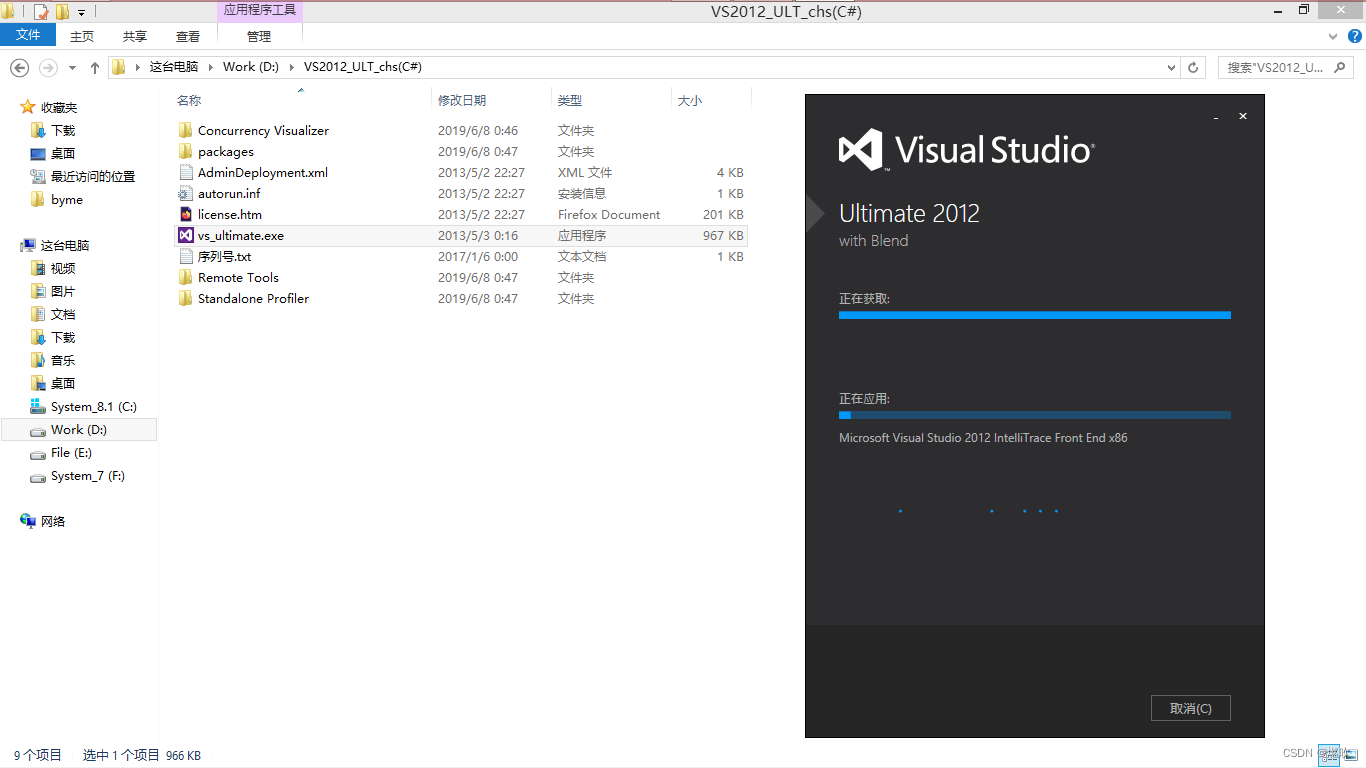Click the 网络 network icon
This screenshot has width=1366, height=768.
click(28, 521)
